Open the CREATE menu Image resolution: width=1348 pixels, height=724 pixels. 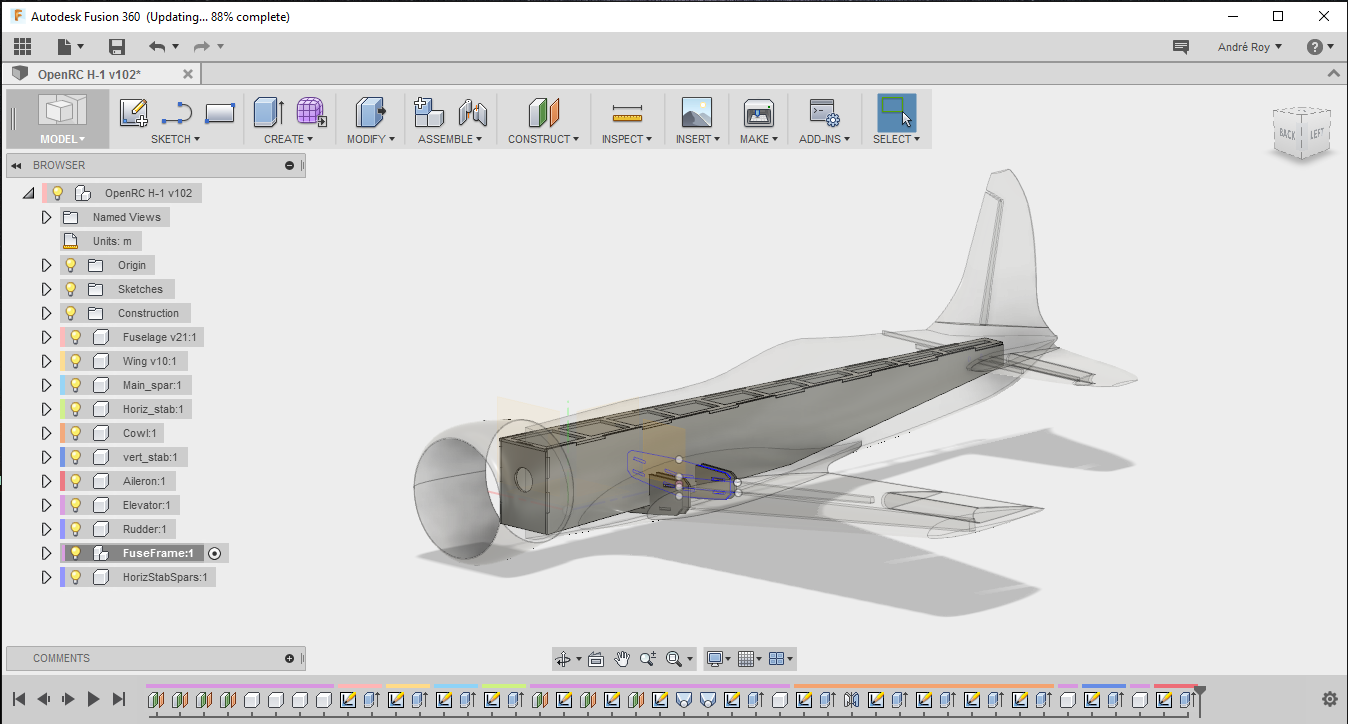tap(288, 139)
